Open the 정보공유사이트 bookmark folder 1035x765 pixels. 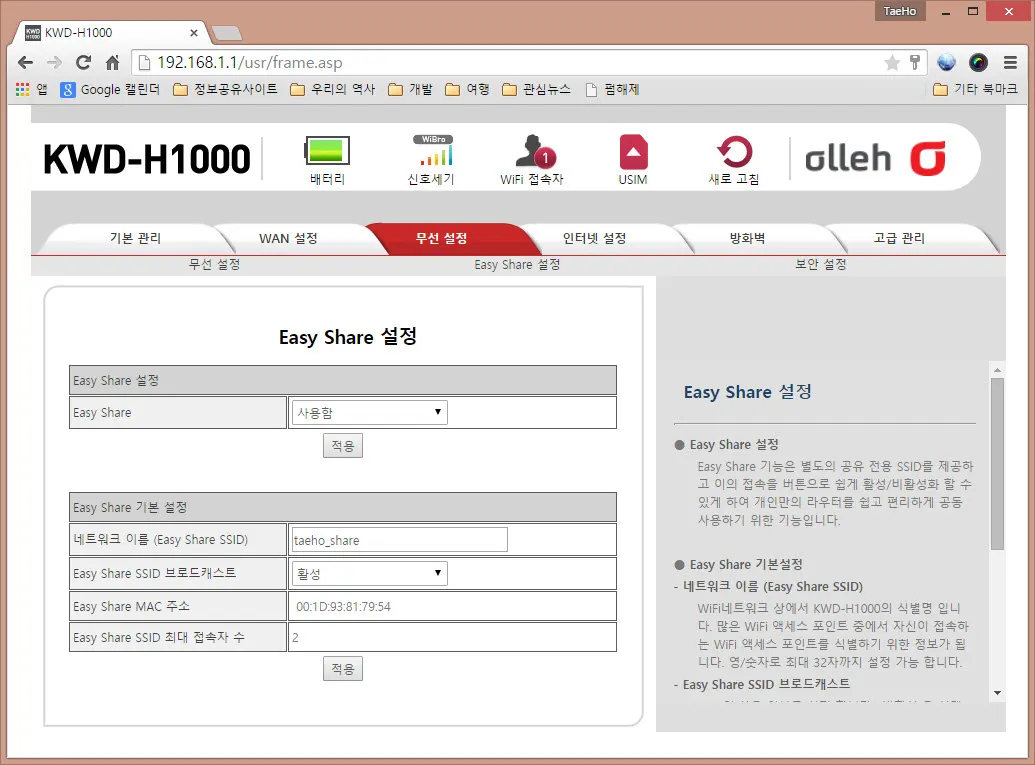[x=225, y=89]
